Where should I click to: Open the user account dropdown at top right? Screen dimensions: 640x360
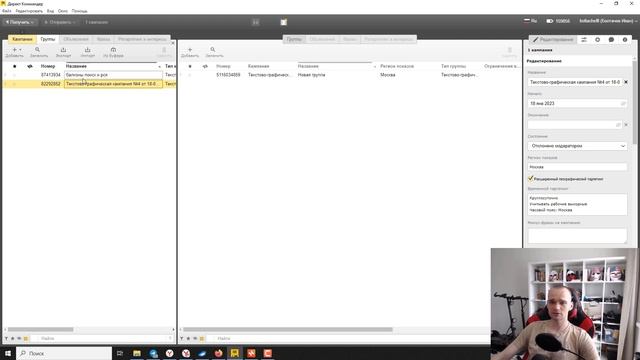click(608, 21)
